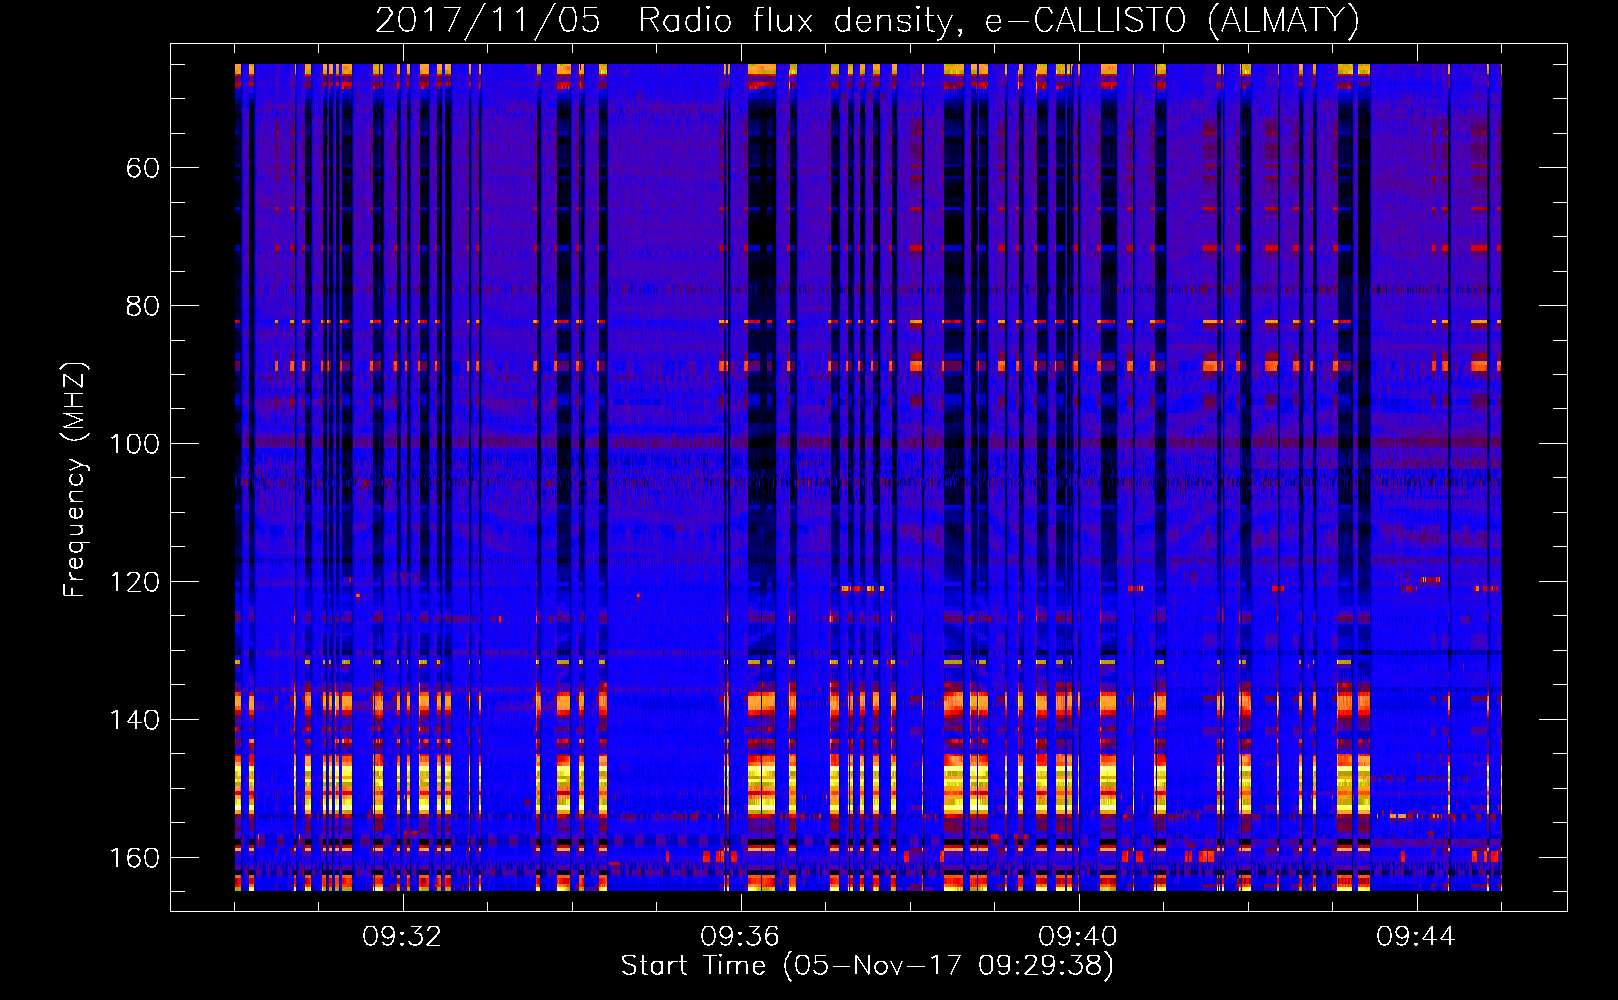The height and width of the screenshot is (1000, 1618).
Task: Click the 60 MHz frequency axis label
Action: [142, 168]
